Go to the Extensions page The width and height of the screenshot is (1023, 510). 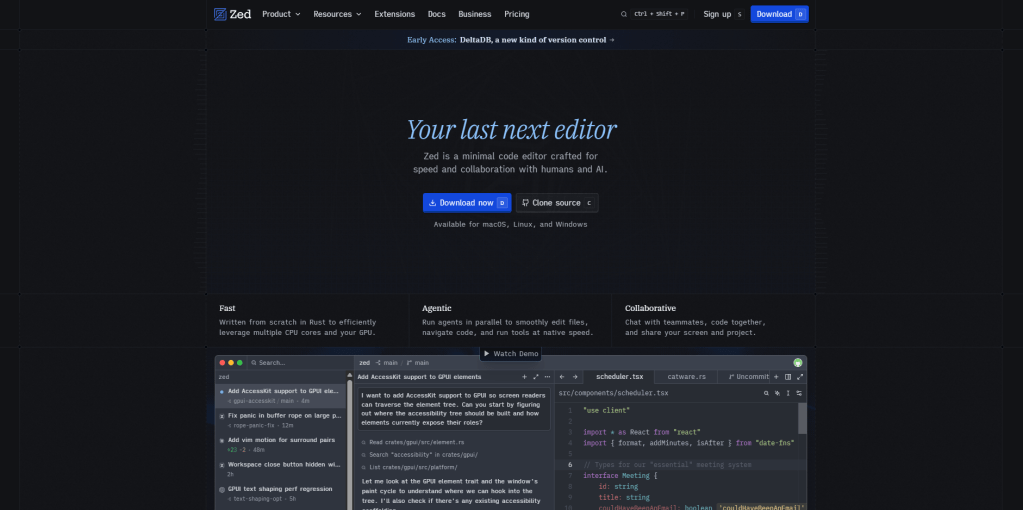pos(394,14)
